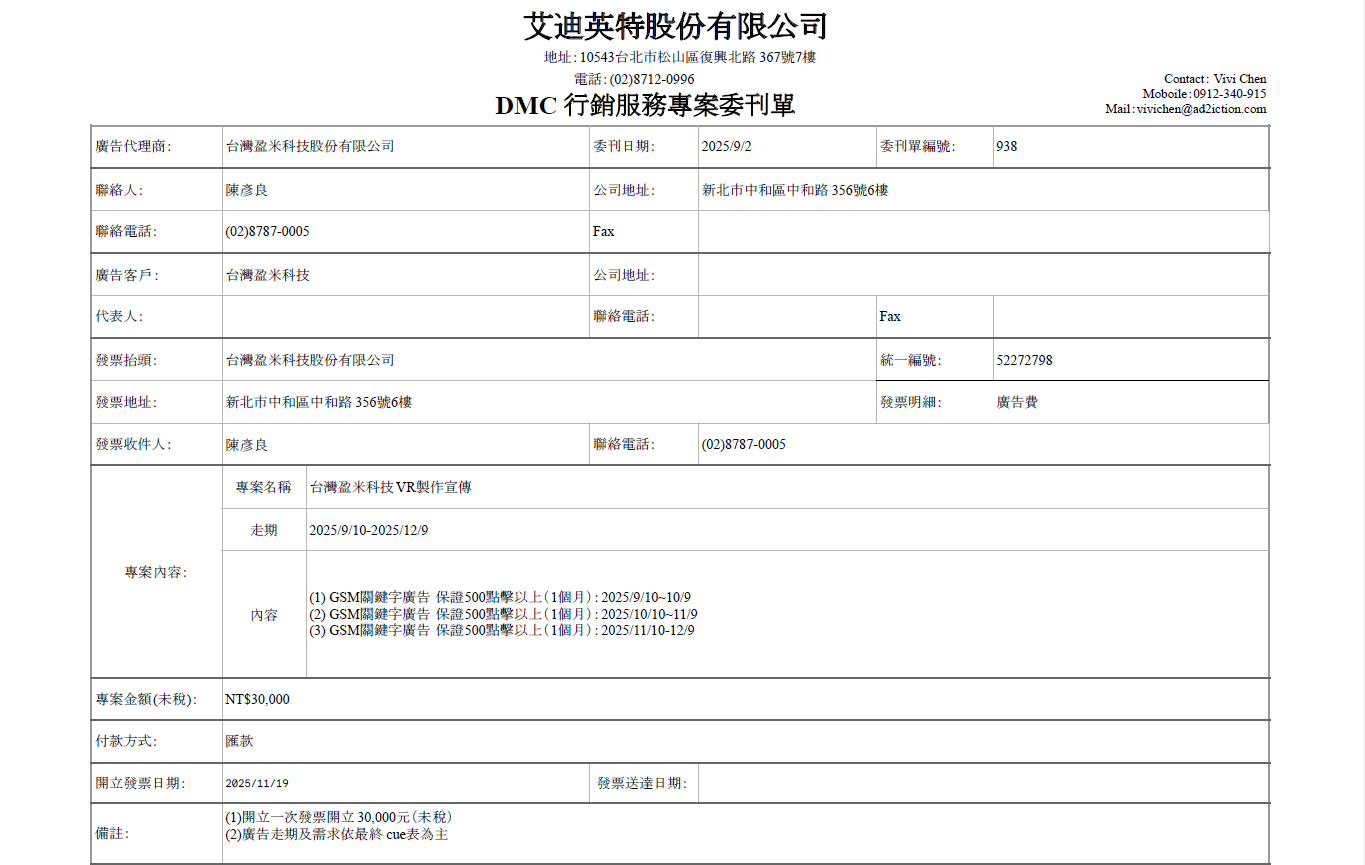Screen dimensions: 1365x865
Task: Click the payment method value 匯款
Action: (240, 742)
